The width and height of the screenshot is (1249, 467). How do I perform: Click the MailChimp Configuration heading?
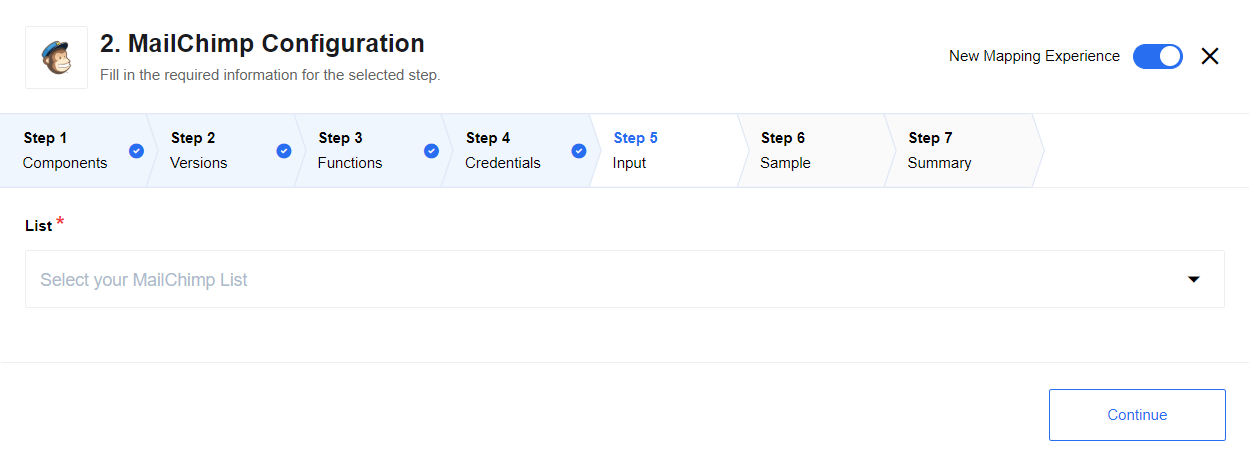[262, 44]
